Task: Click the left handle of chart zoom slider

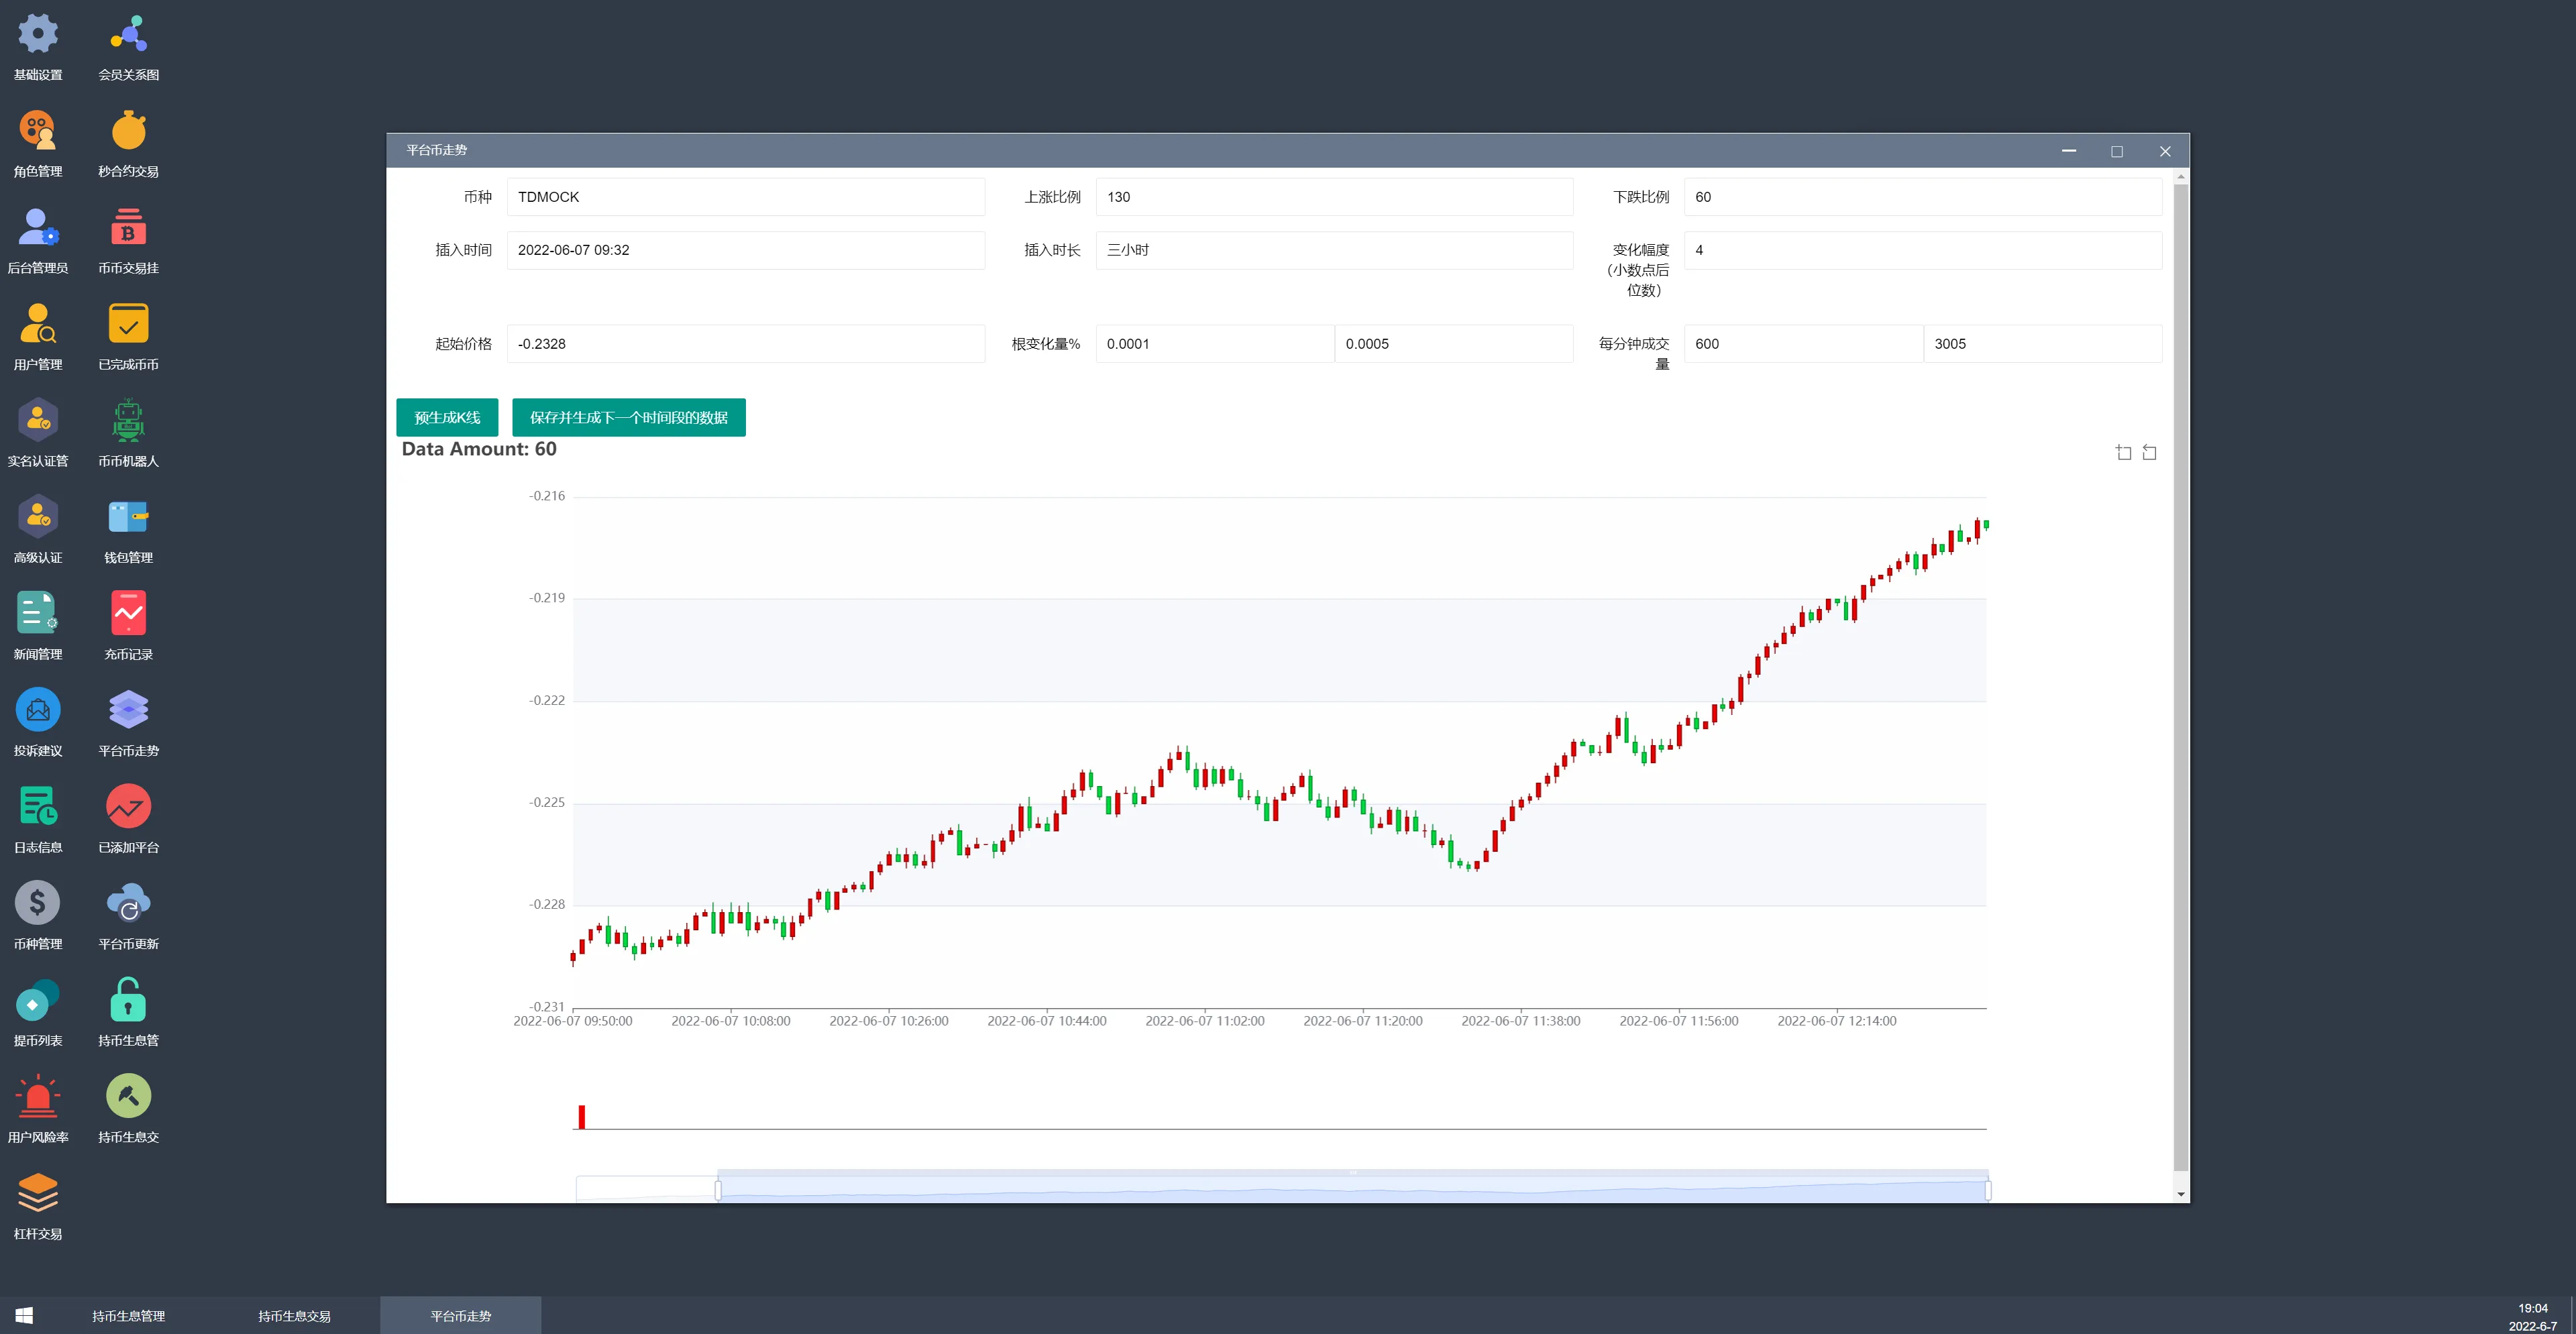Action: pos(718,1190)
